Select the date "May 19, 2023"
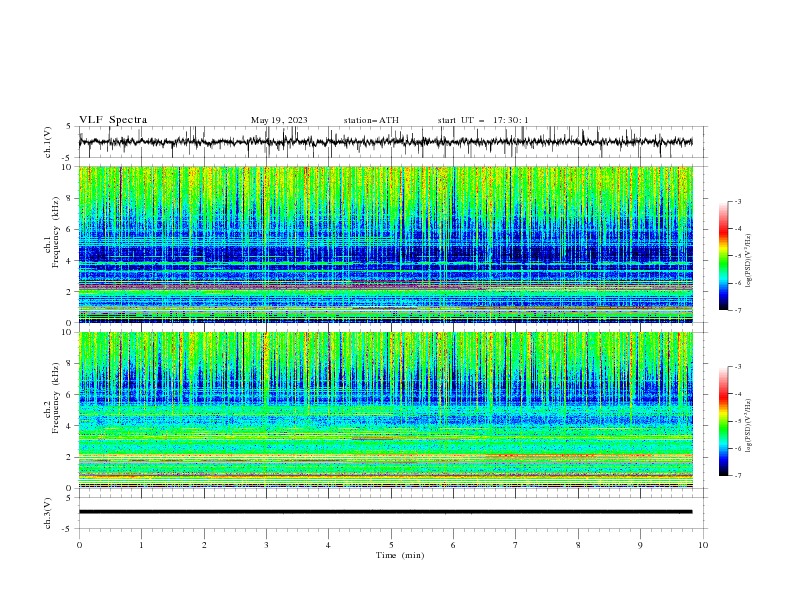This screenshot has height=612, width=792. pyautogui.click(x=279, y=120)
